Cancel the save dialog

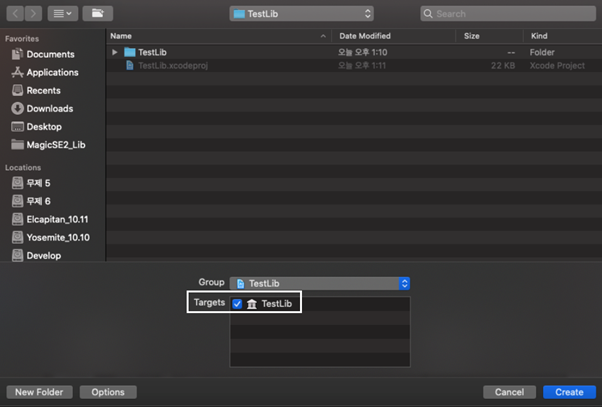[x=509, y=392]
